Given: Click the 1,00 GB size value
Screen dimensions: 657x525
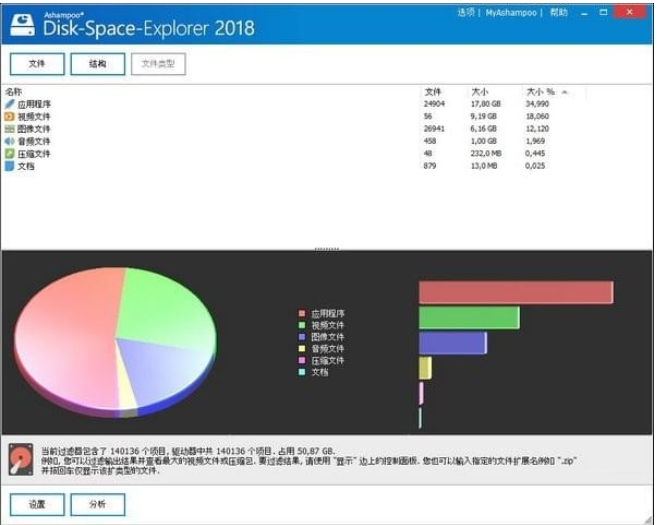Looking at the screenshot, I should (x=484, y=141).
